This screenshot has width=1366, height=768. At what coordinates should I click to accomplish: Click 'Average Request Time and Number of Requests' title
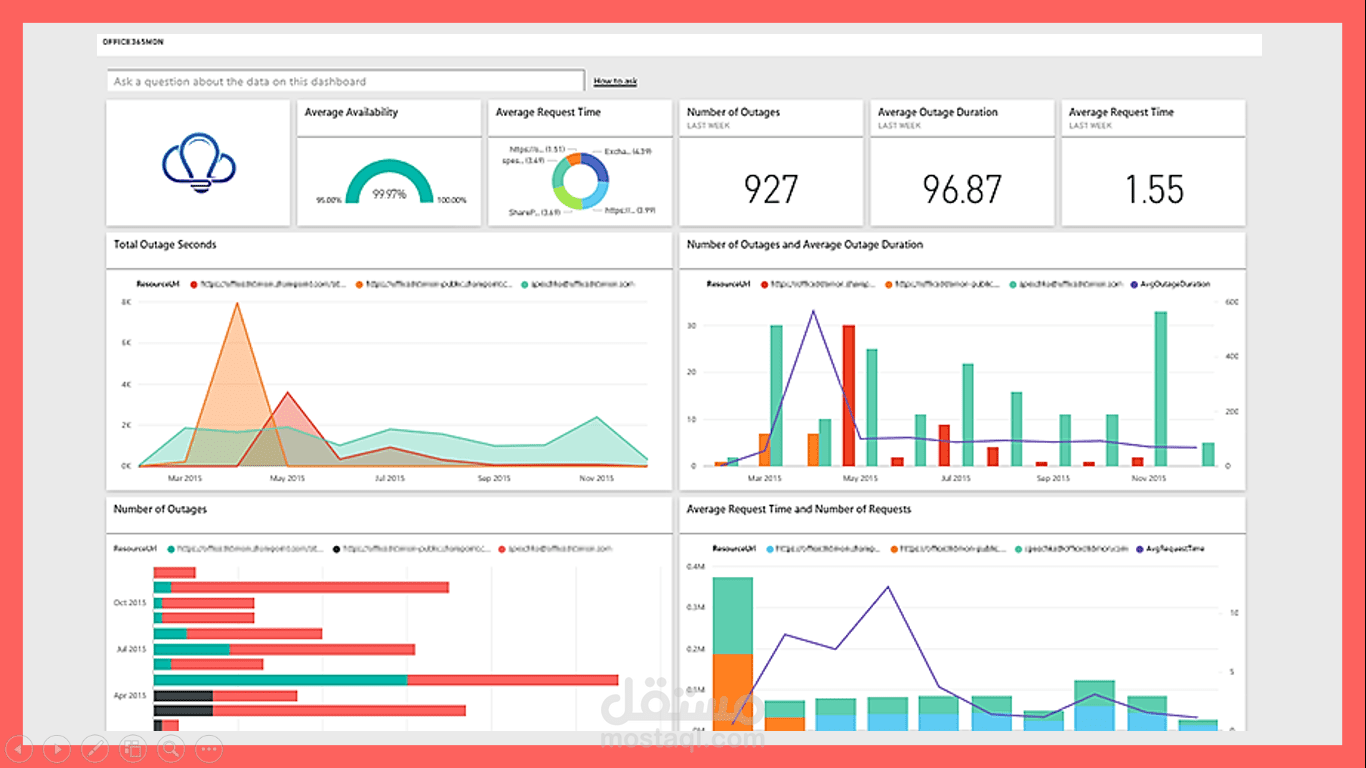click(x=799, y=510)
